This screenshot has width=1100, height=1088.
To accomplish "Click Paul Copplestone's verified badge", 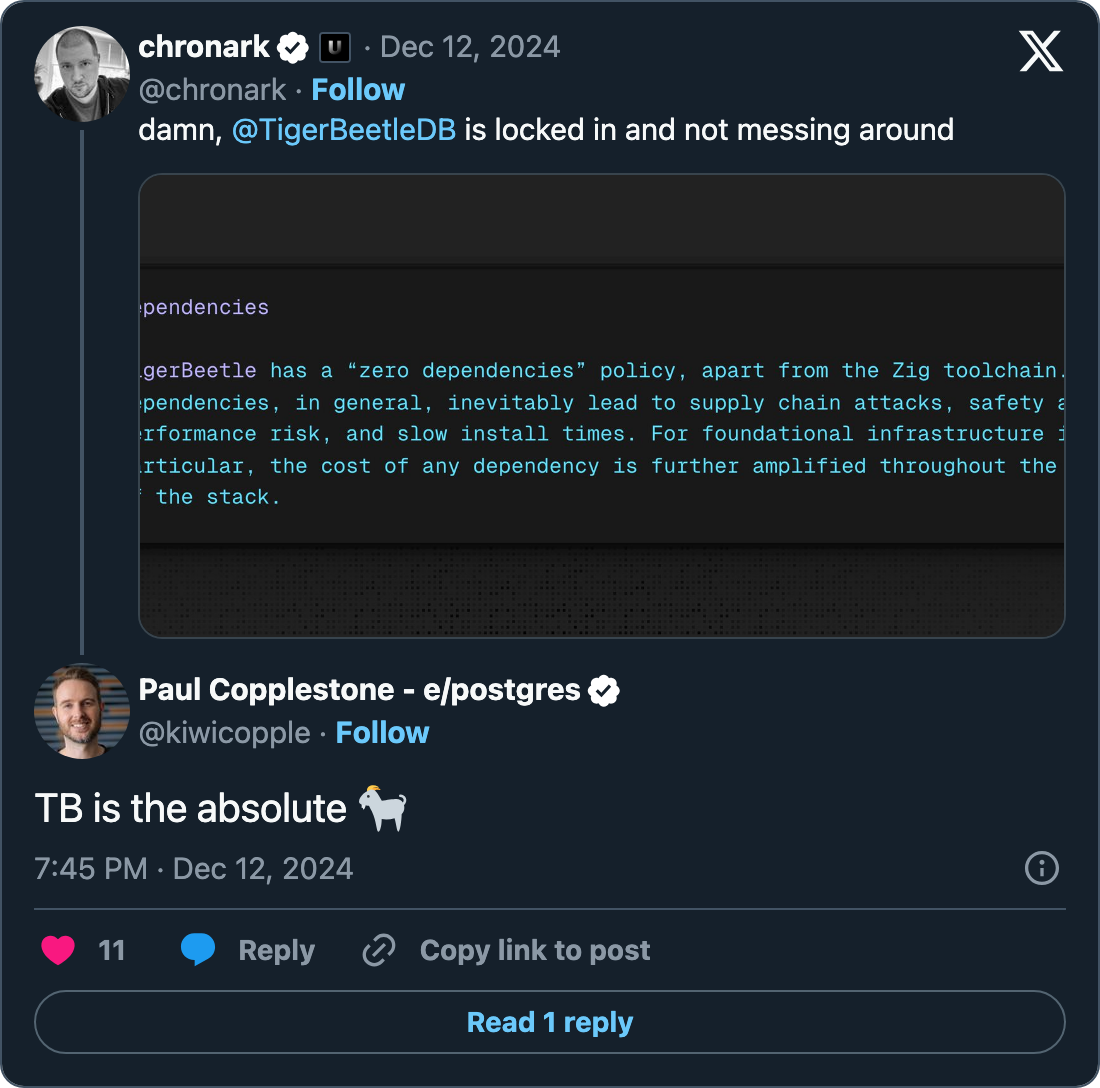I will (603, 690).
